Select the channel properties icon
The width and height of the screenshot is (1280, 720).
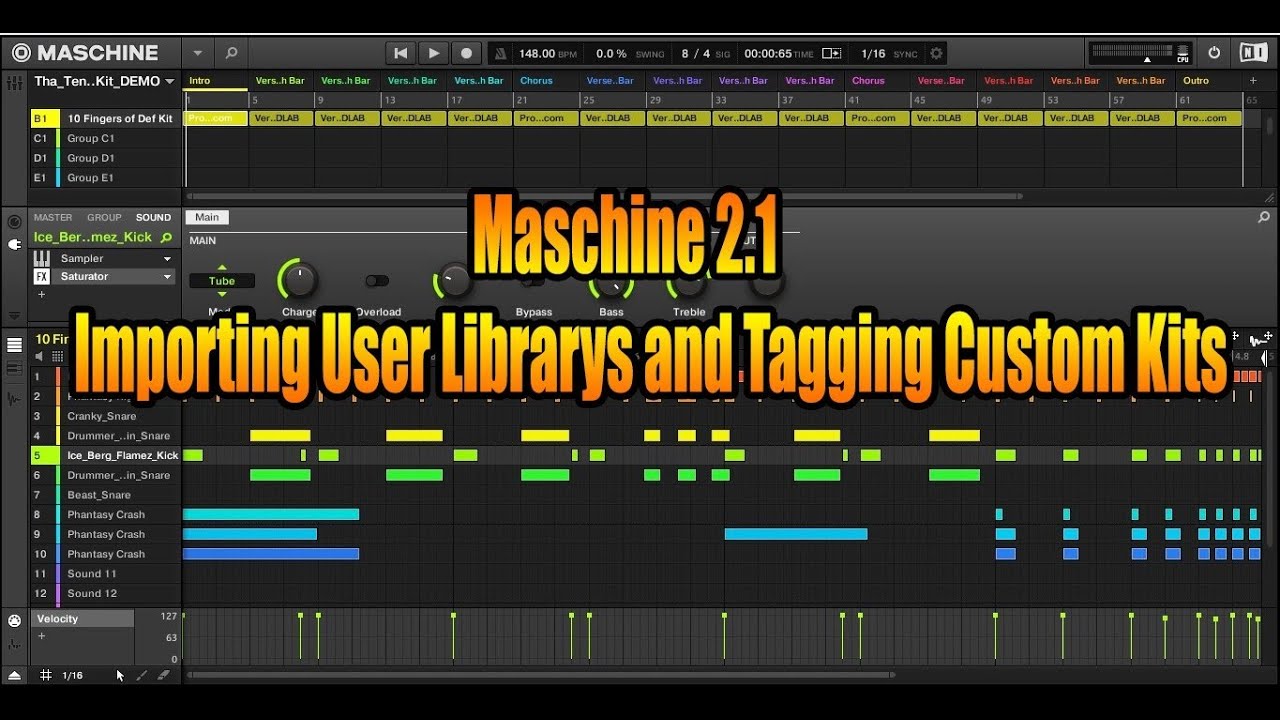[14, 222]
